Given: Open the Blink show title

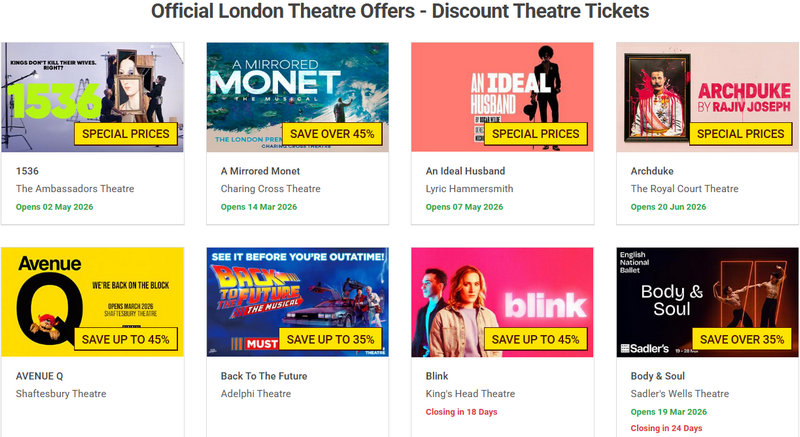Looking at the screenshot, I should click(438, 376).
